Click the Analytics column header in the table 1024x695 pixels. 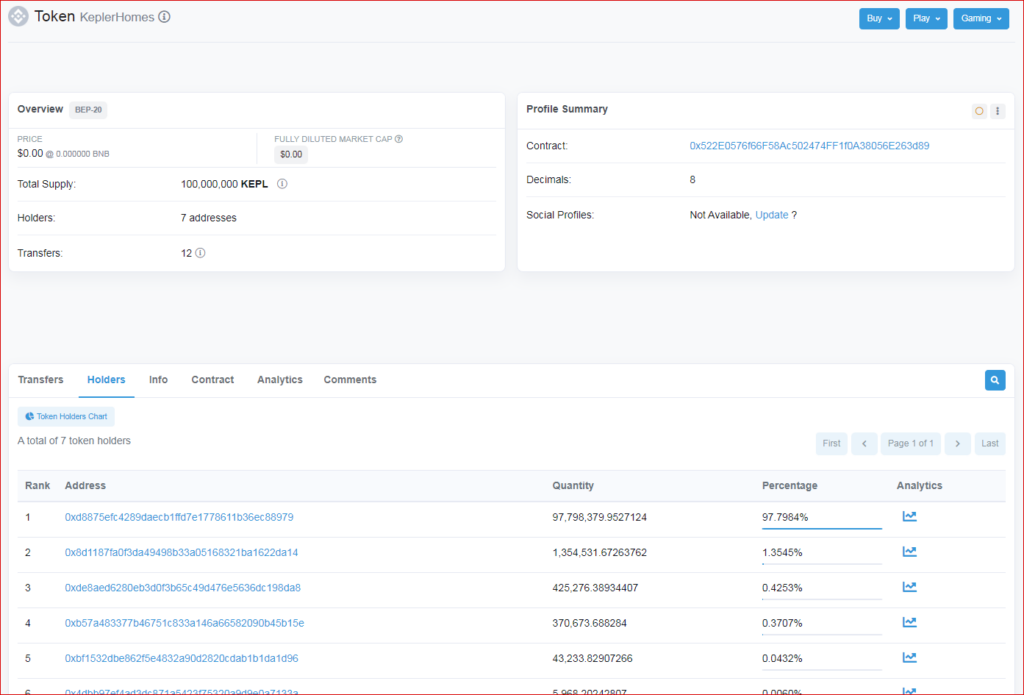(919, 485)
